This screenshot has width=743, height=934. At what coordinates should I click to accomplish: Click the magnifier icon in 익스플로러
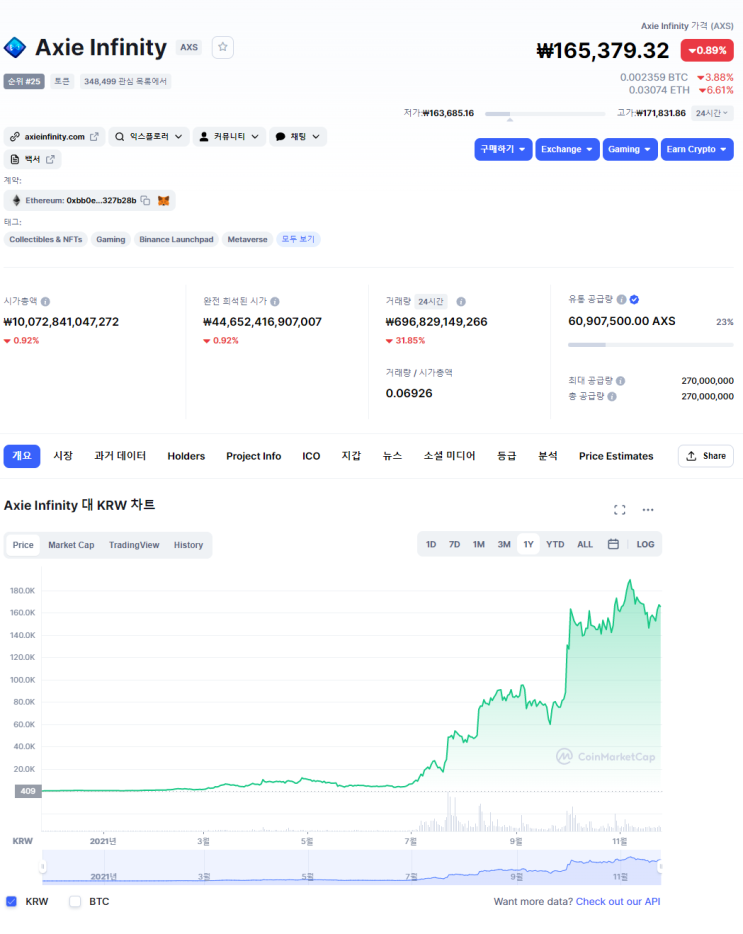click(120, 136)
